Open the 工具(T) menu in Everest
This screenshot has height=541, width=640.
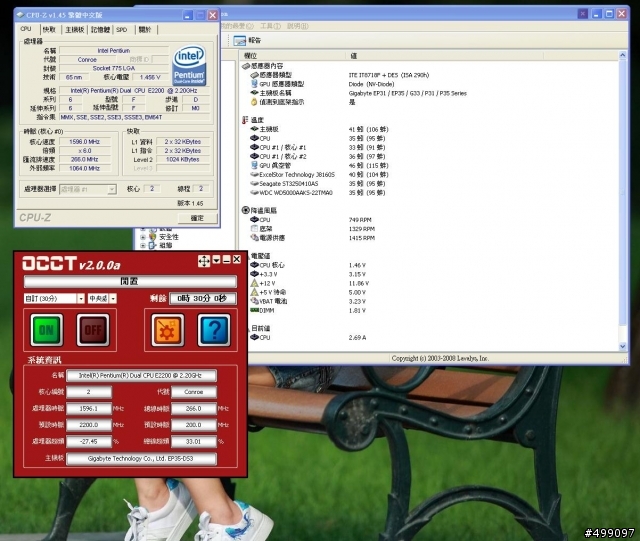pyautogui.click(x=271, y=26)
